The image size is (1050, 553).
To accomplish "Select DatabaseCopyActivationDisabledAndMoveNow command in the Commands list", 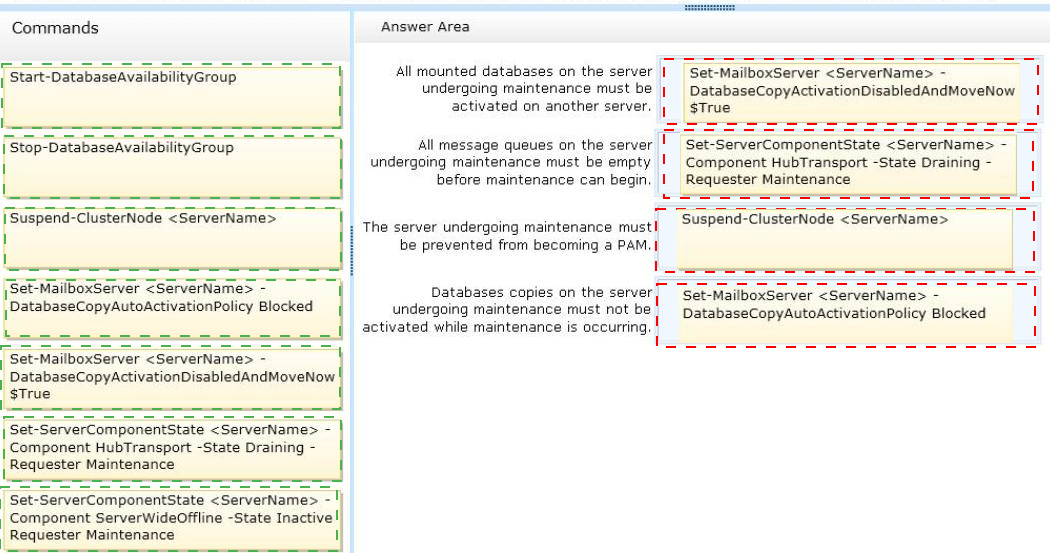I will coord(172,376).
